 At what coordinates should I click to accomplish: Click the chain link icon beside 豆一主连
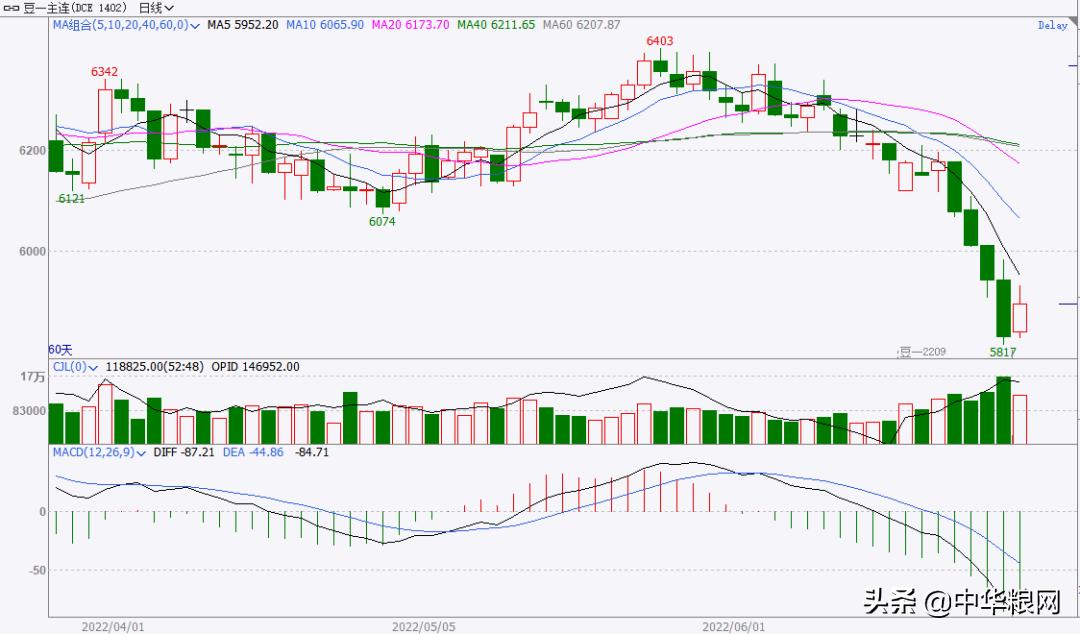pos(12,7)
